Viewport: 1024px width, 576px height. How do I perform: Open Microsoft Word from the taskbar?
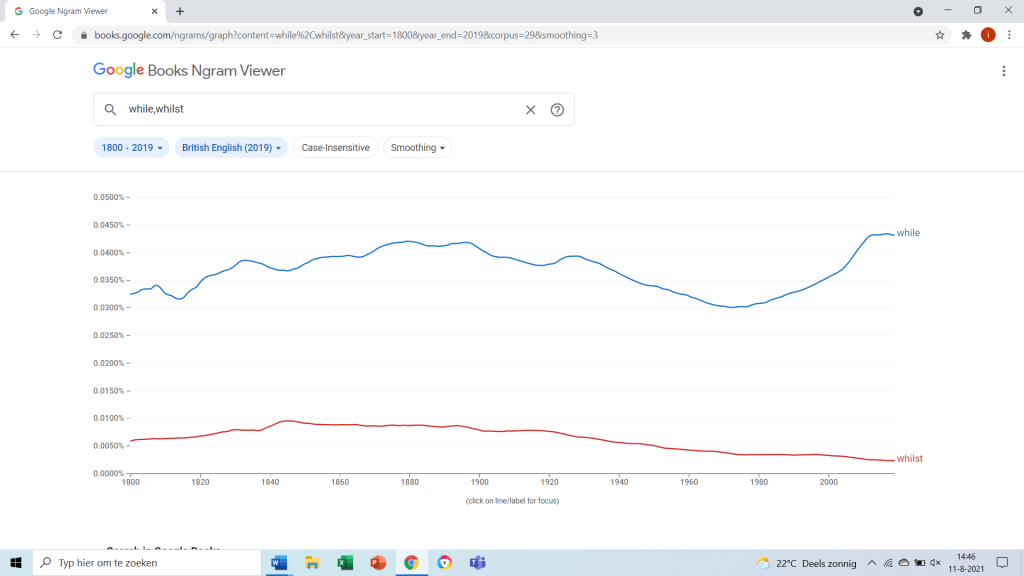tap(278, 563)
